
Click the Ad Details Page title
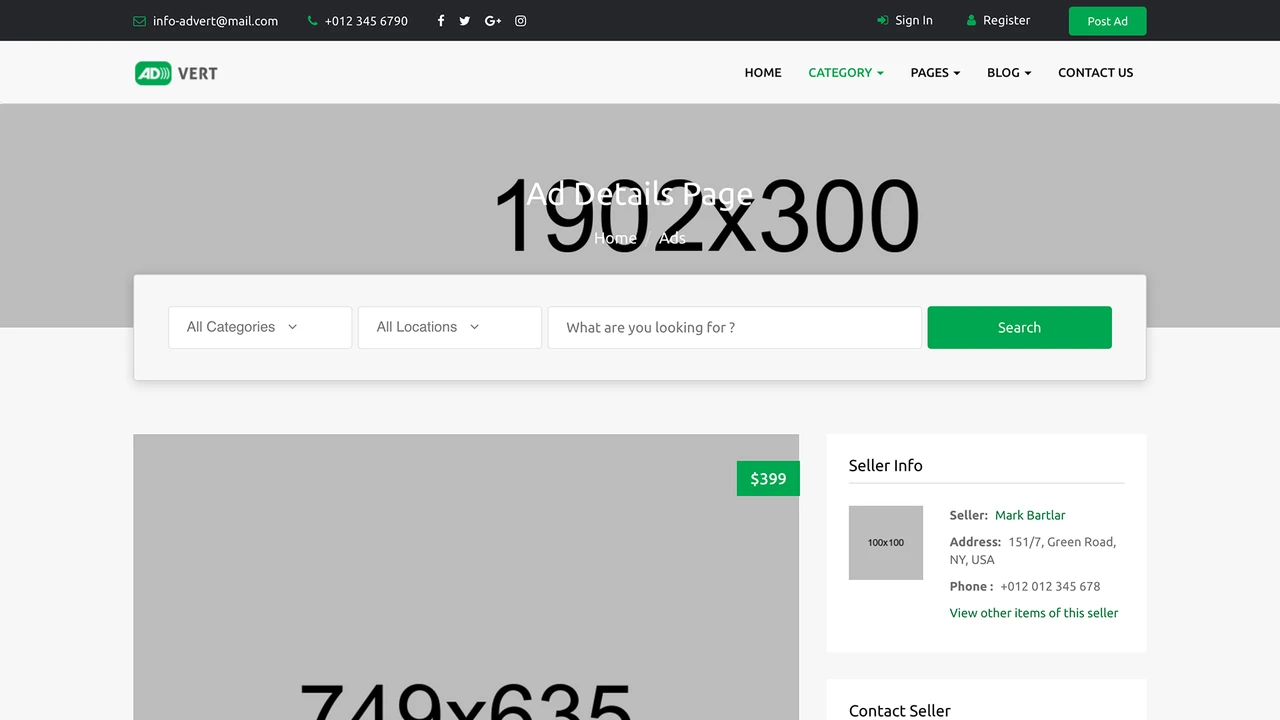point(640,193)
